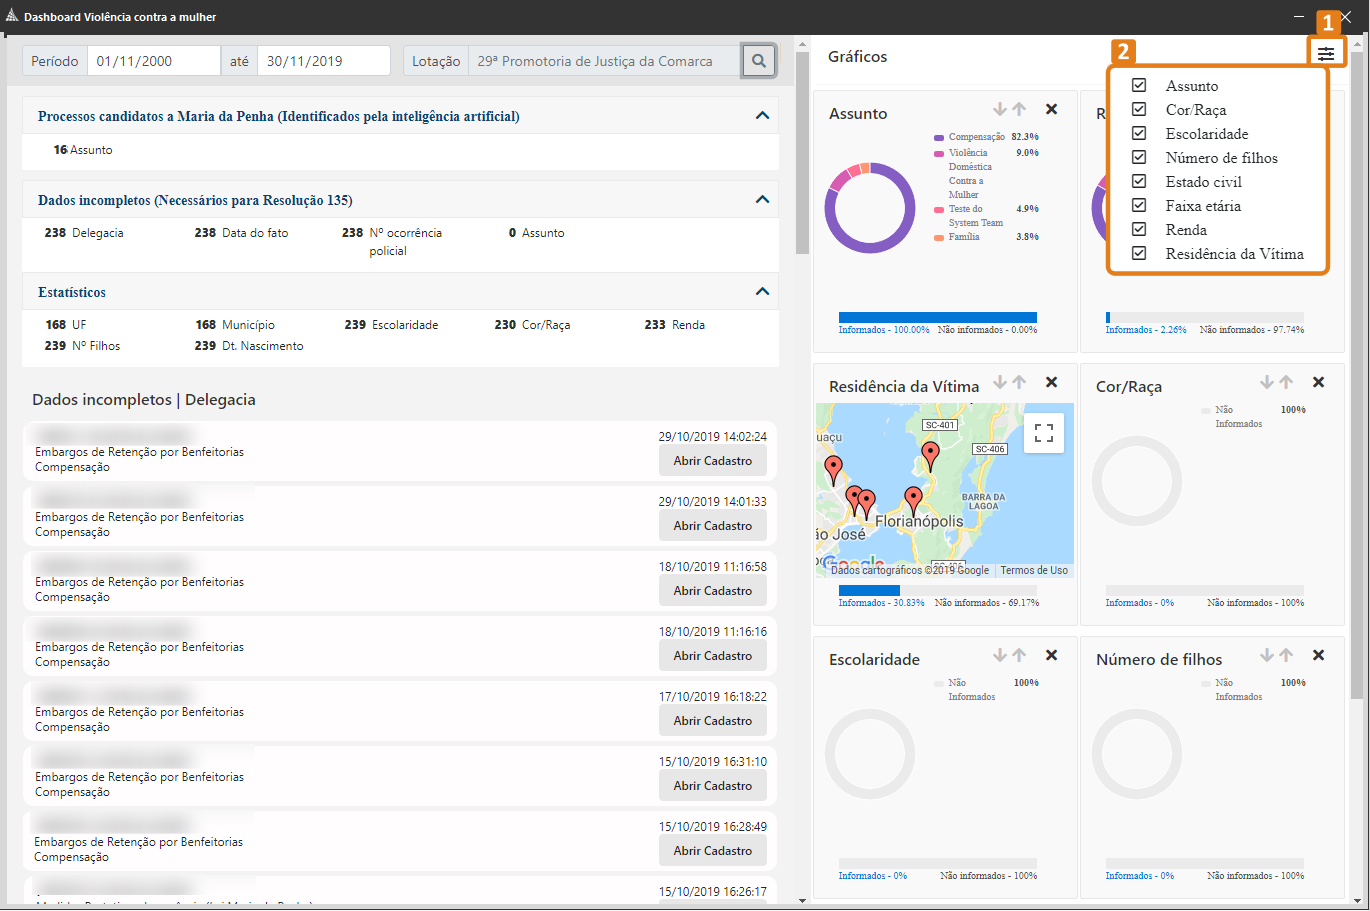This screenshot has height=911, width=1370.
Task: Click the map pin above Florianópolis label
Action: [913, 500]
